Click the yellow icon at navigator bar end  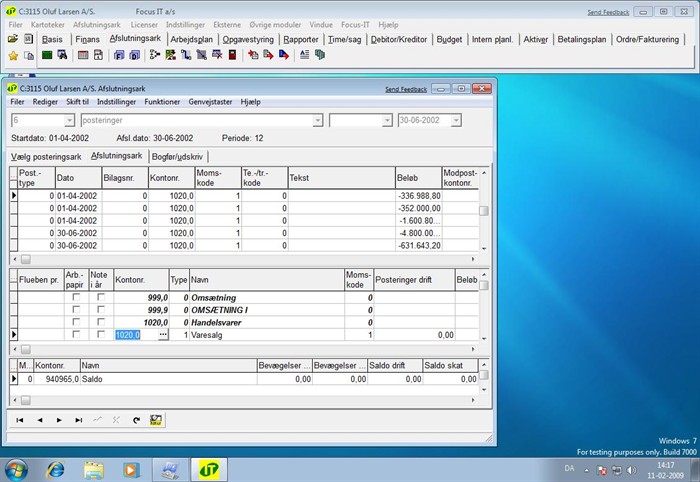pos(156,420)
